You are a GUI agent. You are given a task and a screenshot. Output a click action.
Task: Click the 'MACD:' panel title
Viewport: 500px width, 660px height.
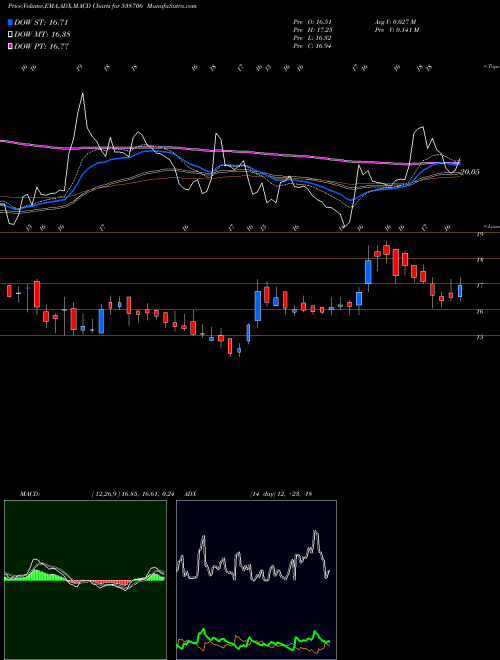tap(30, 494)
